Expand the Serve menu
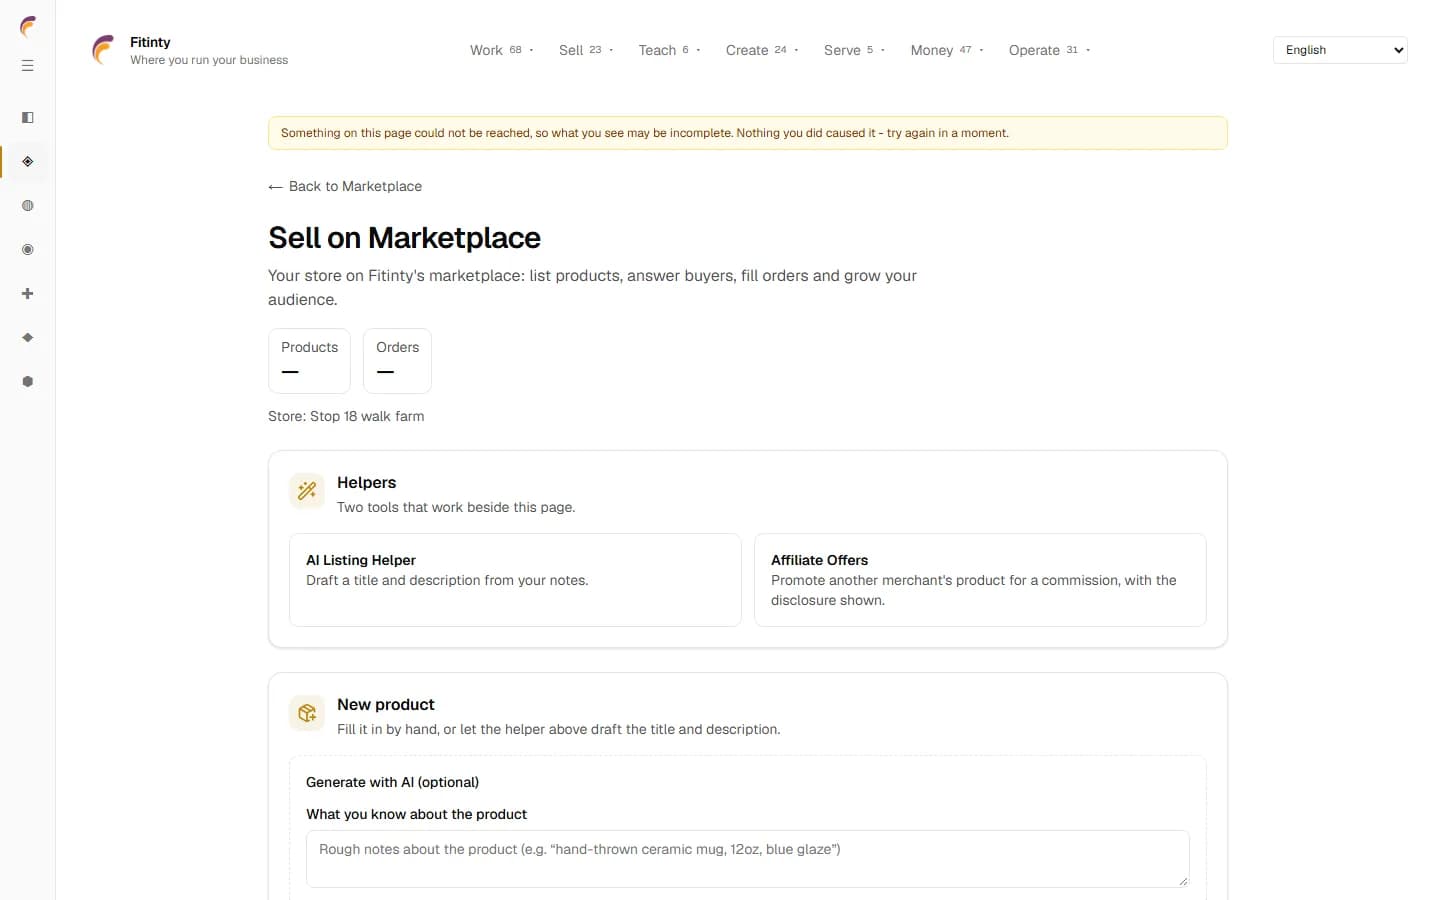 point(854,50)
